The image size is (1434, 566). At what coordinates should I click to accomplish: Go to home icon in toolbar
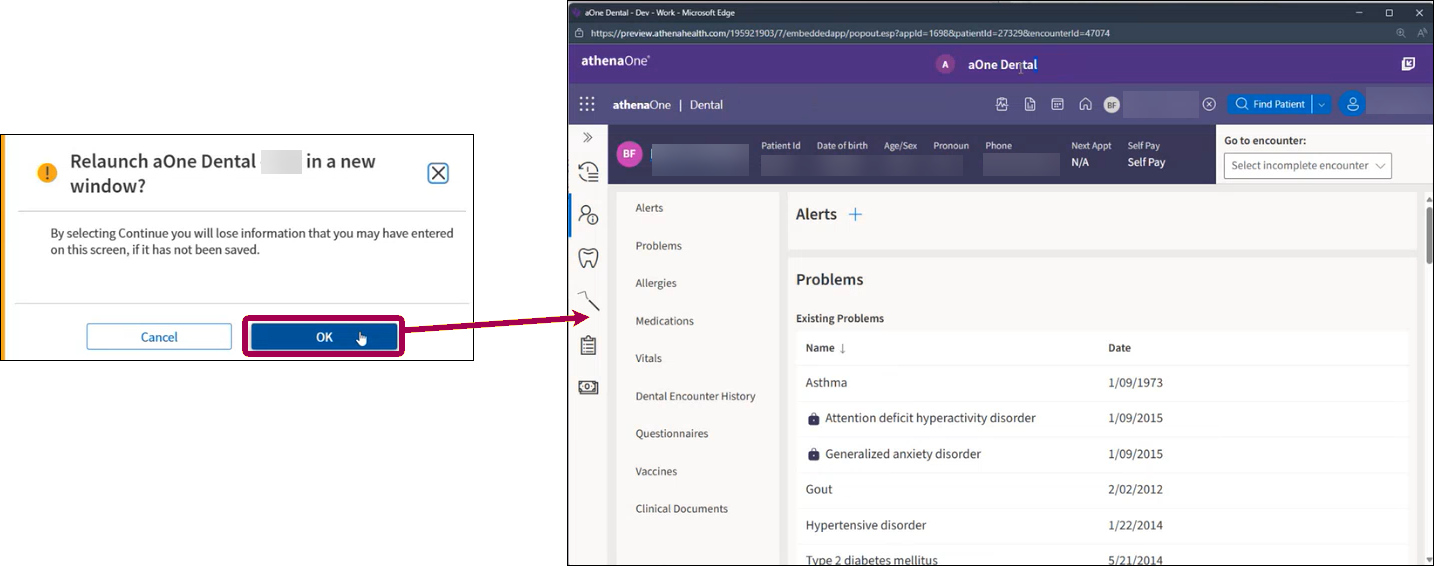click(x=1085, y=104)
